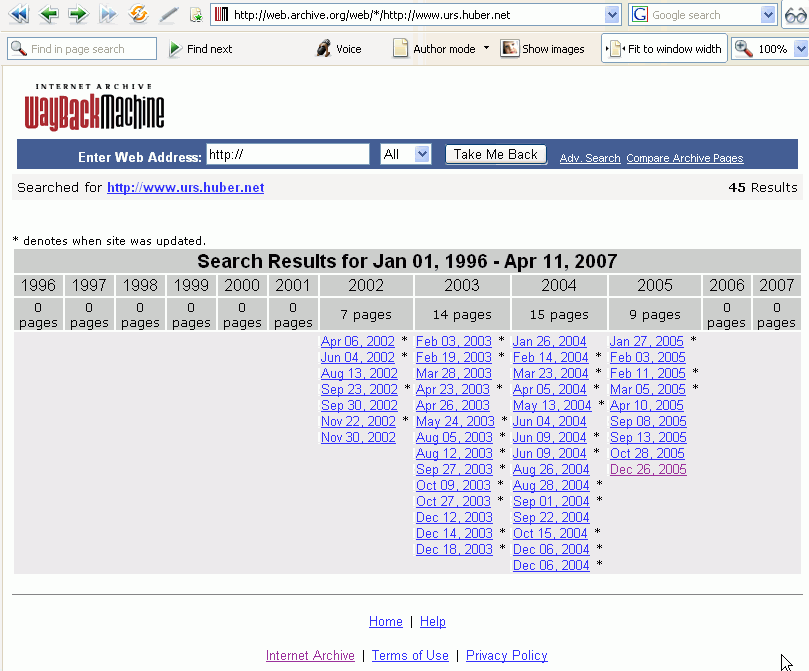The image size is (809, 671).
Task: Open the Apr 10, 2005 snapshot
Action: tap(646, 405)
